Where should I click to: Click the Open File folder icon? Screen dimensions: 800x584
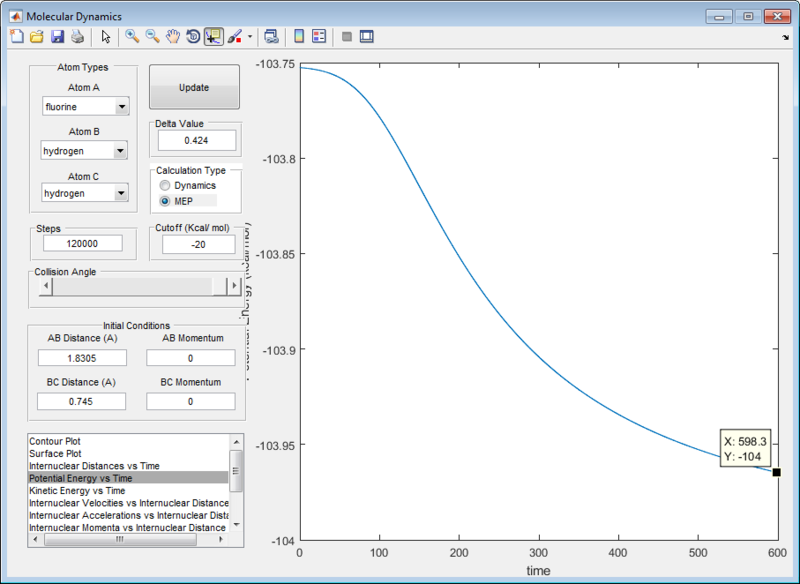[x=36, y=37]
